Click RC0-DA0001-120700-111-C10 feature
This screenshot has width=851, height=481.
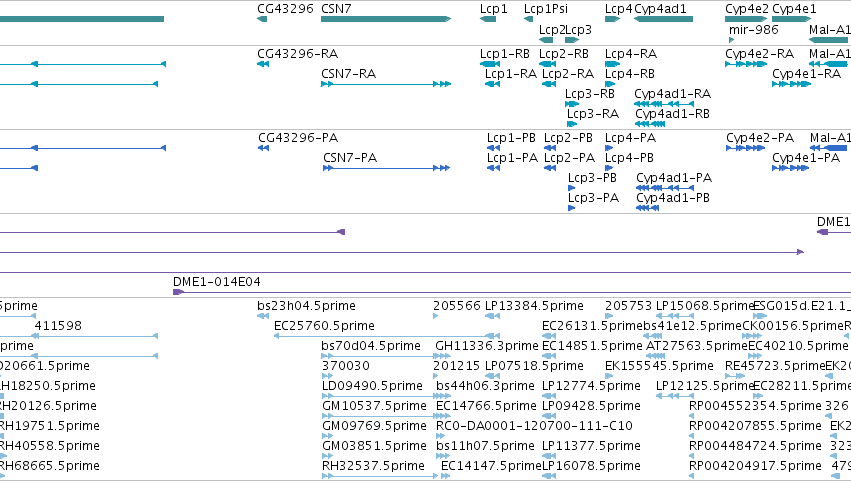pyautogui.click(x=534, y=426)
